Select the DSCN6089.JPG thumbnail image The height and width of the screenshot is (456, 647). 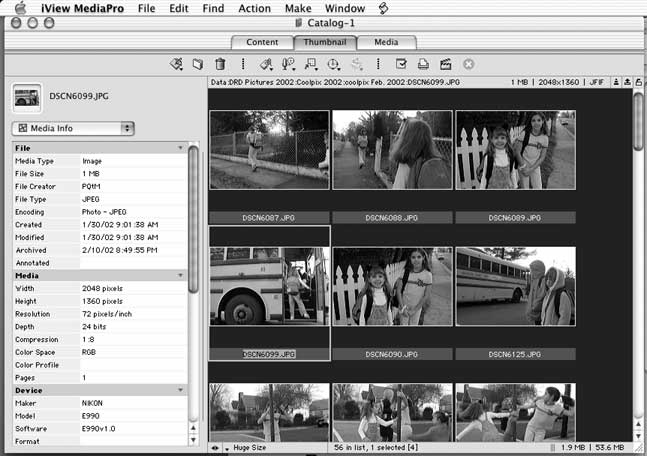(x=515, y=150)
